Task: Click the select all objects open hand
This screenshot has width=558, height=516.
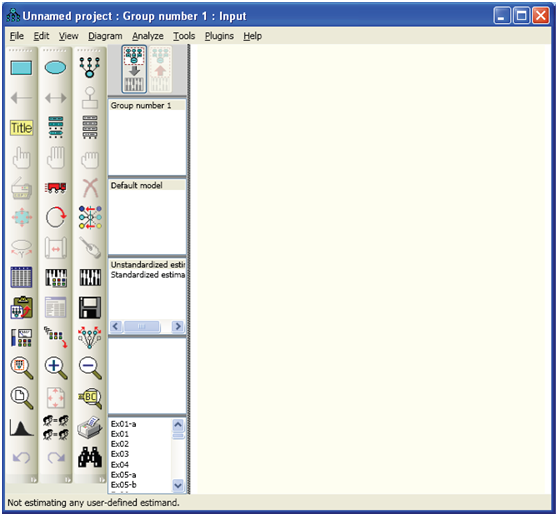Action: coord(56,158)
